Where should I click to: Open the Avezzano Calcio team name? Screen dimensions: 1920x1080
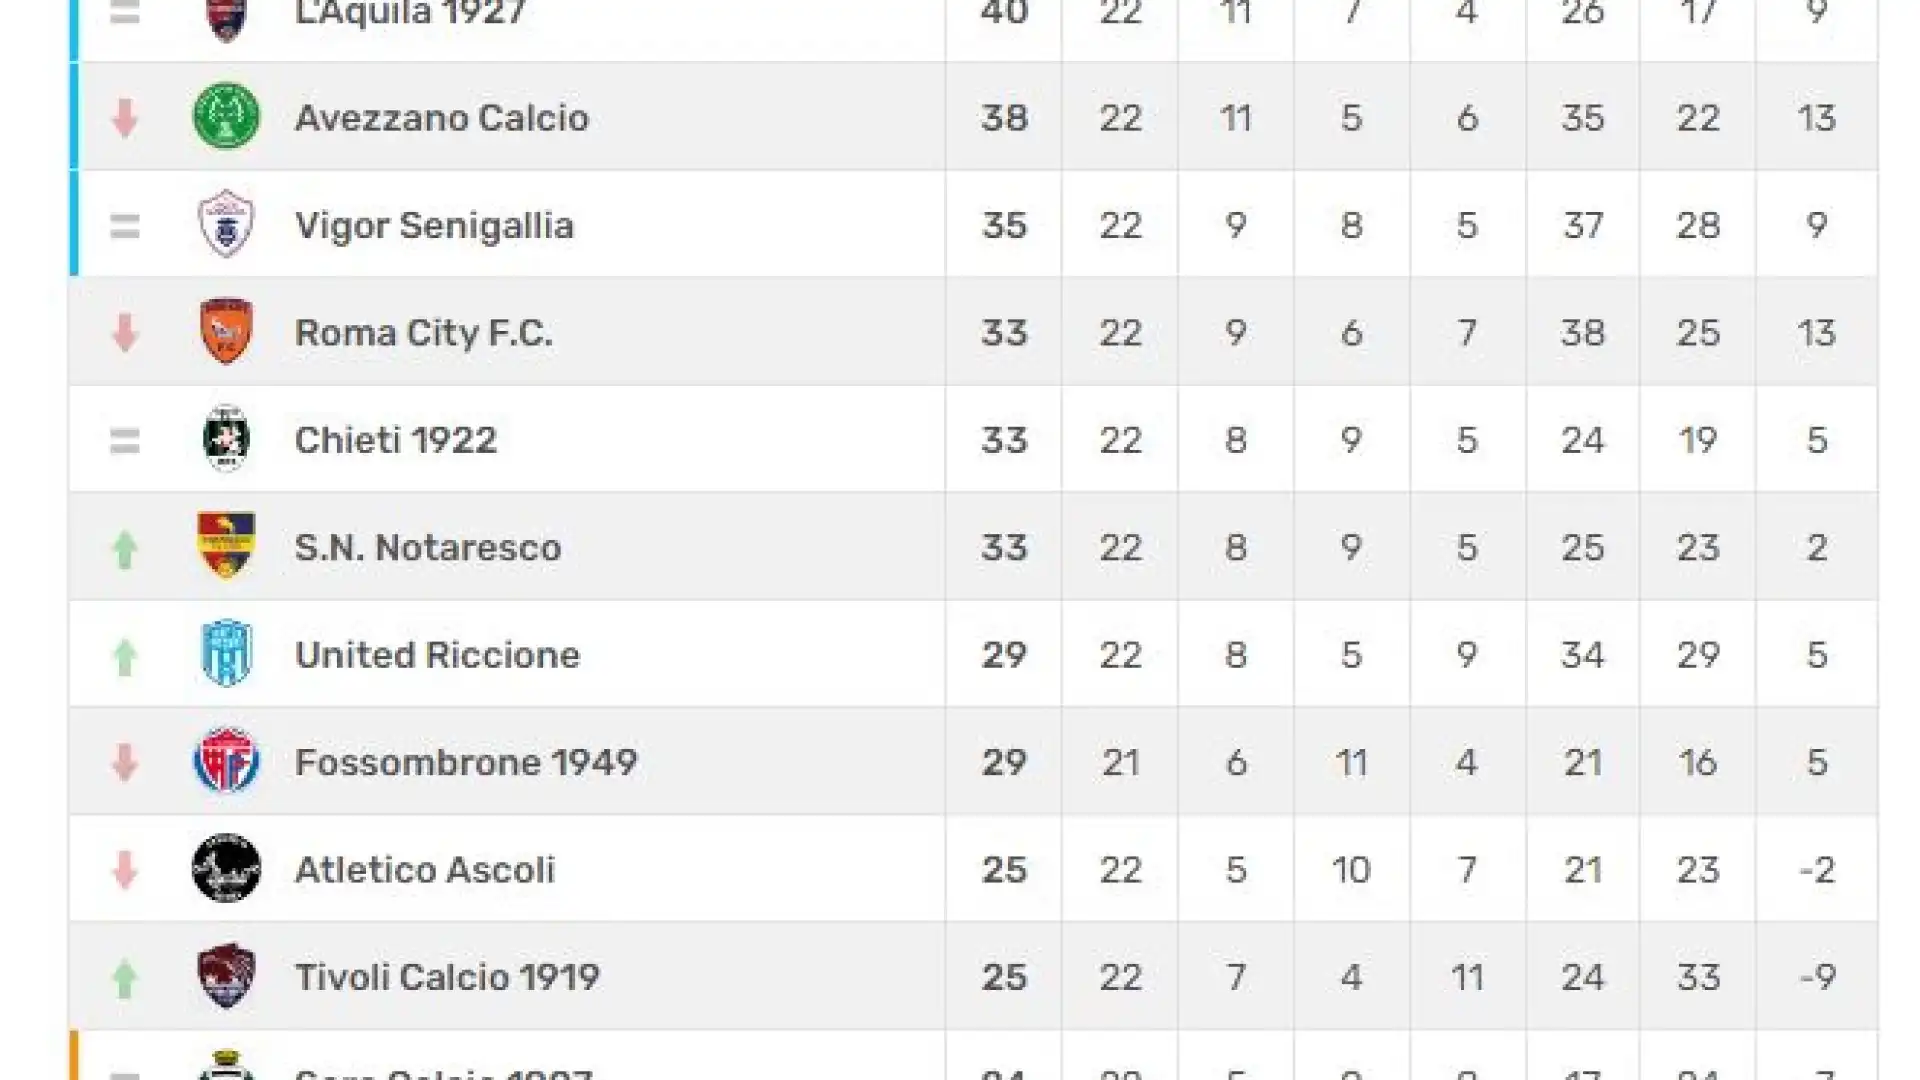[x=442, y=118]
